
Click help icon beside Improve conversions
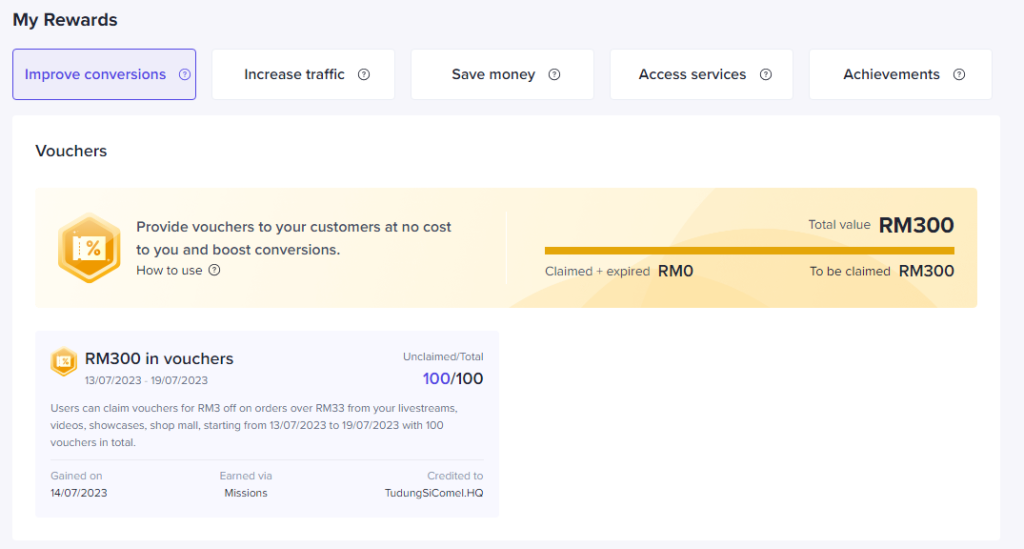(185, 74)
